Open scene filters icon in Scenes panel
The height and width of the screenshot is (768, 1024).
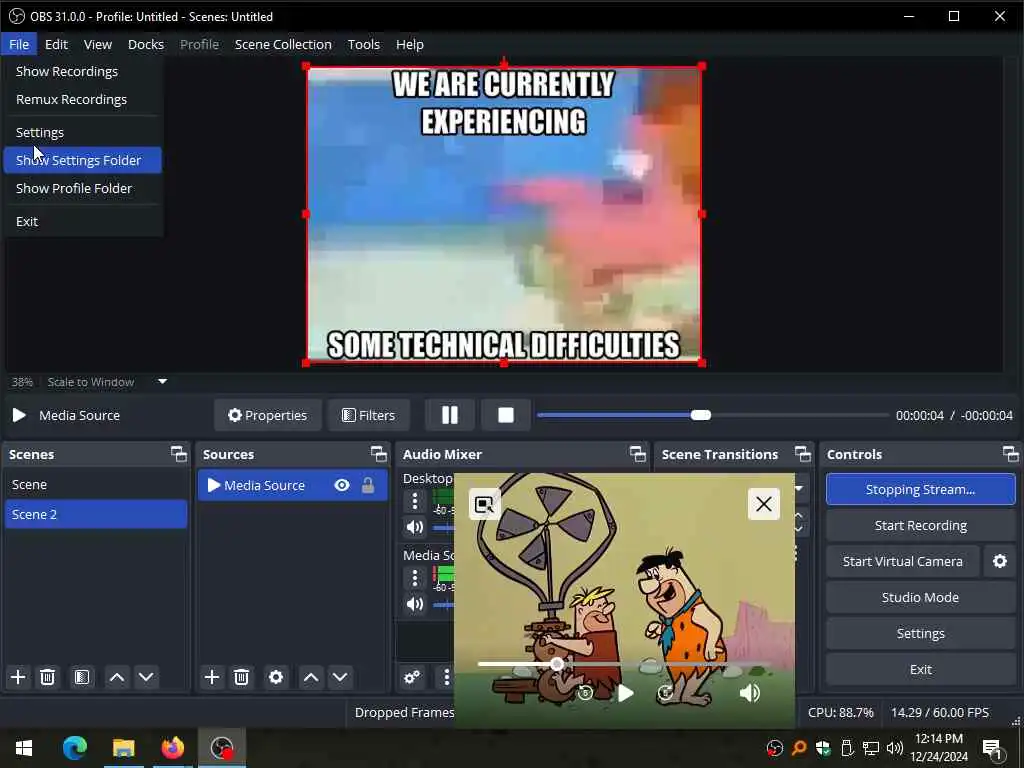82,677
